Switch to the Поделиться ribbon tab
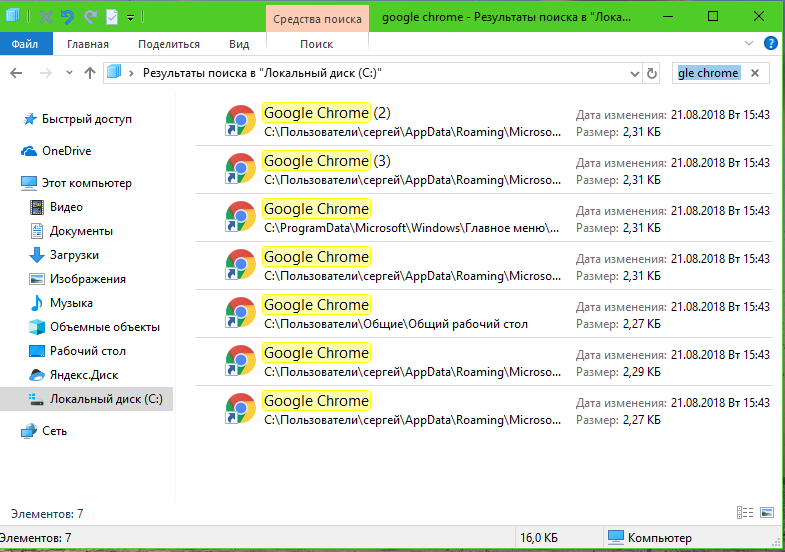This screenshot has width=785, height=552. click(x=169, y=44)
